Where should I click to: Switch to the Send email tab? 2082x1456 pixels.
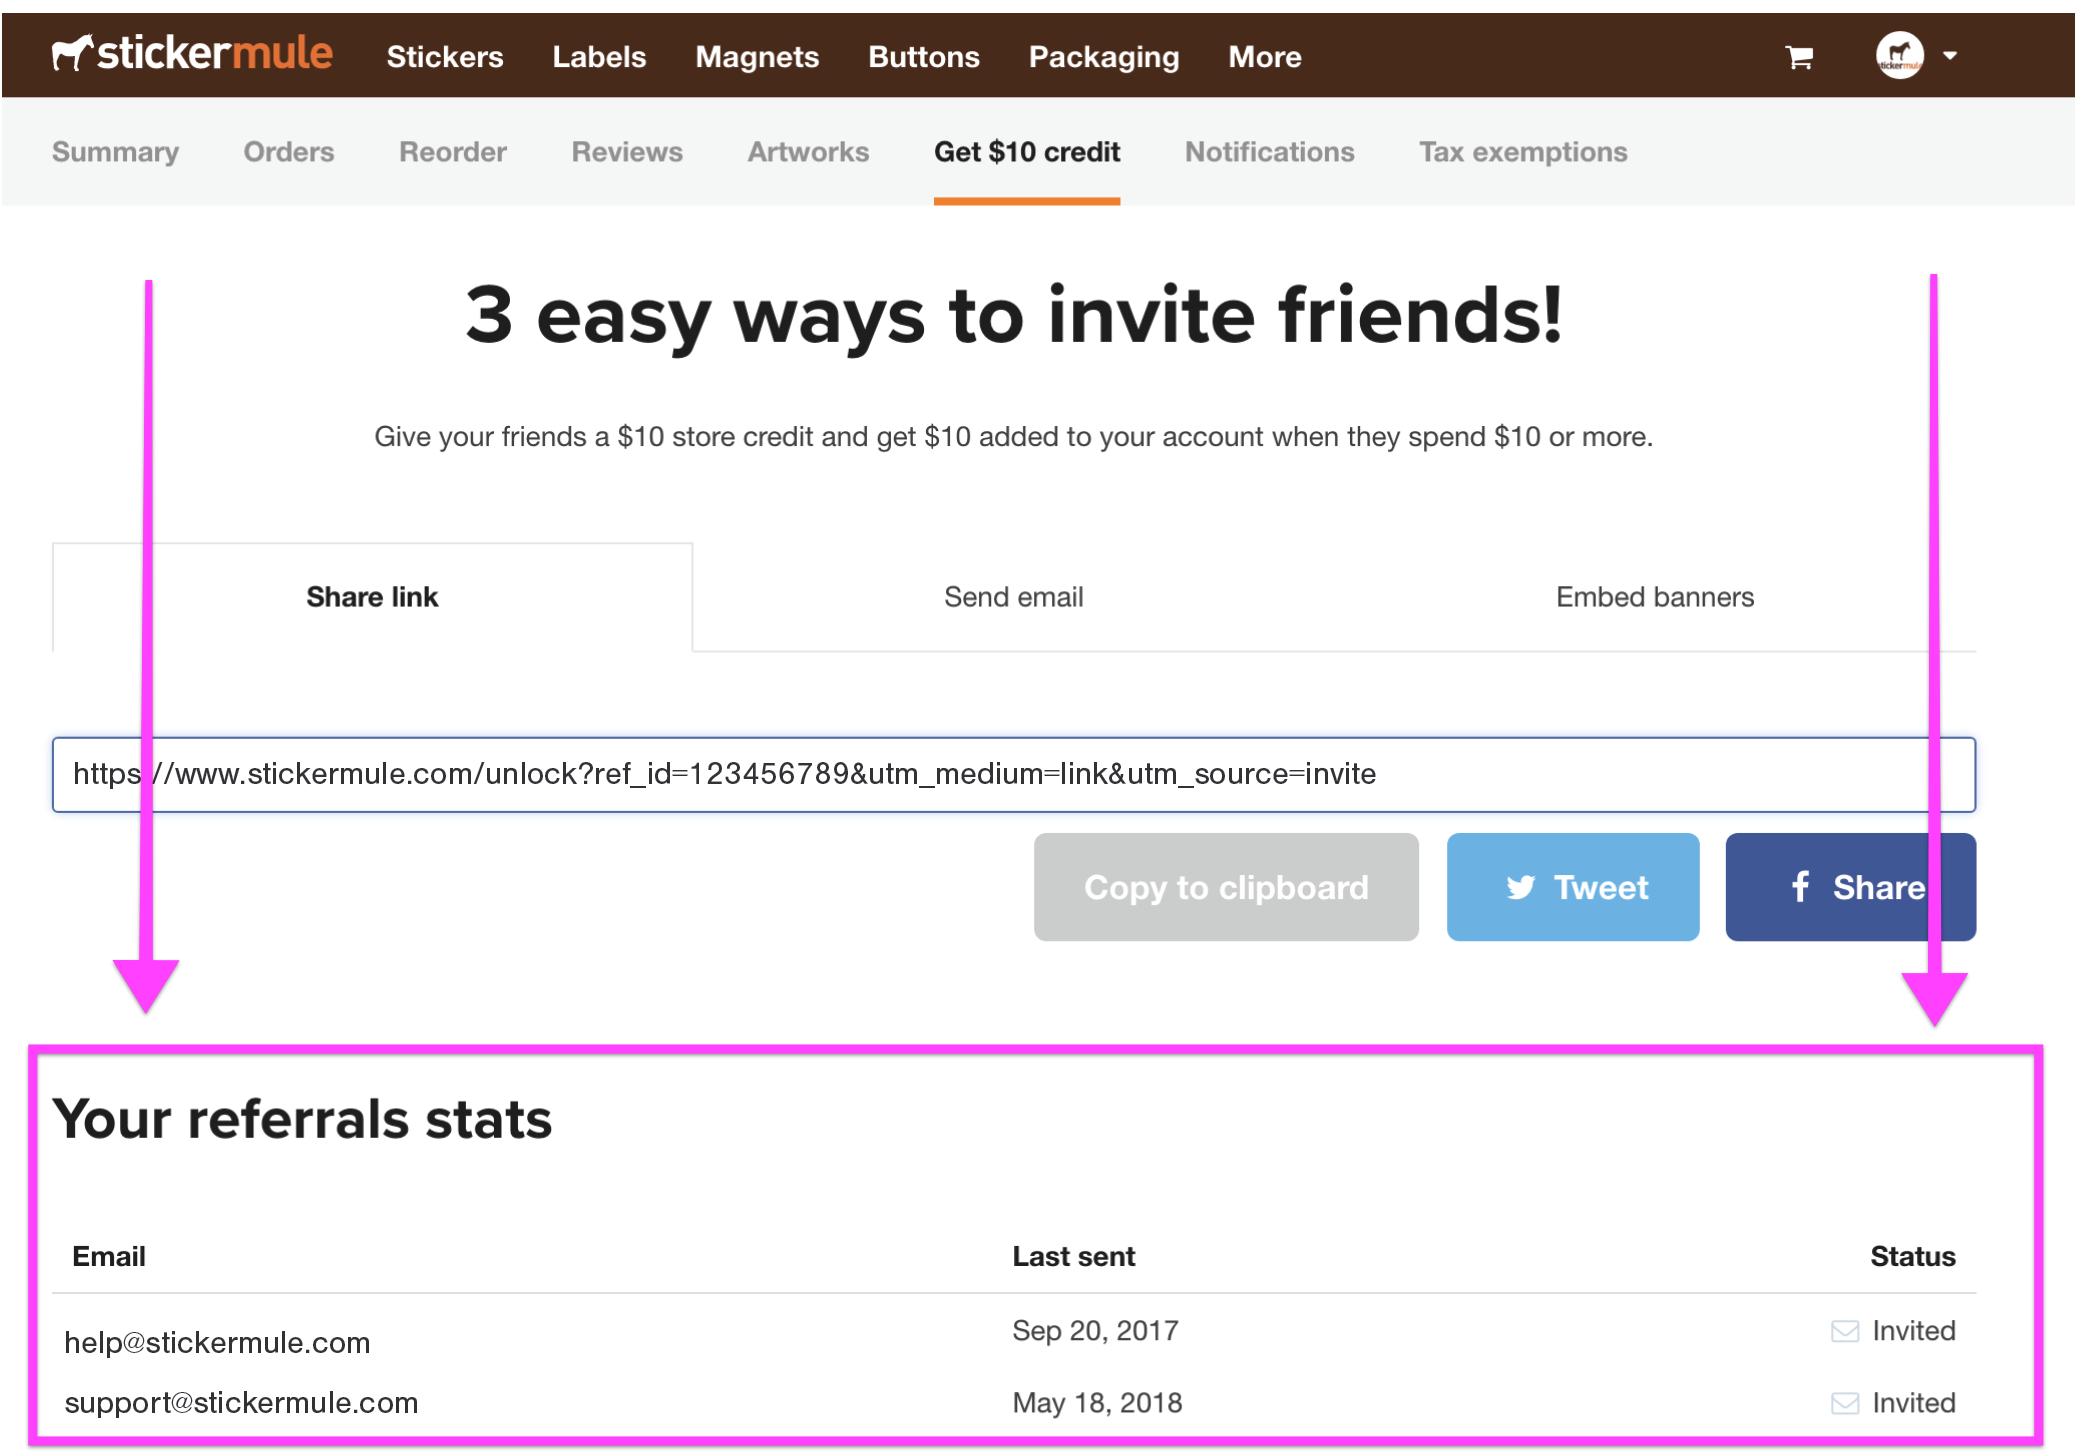pyautogui.click(x=1013, y=597)
